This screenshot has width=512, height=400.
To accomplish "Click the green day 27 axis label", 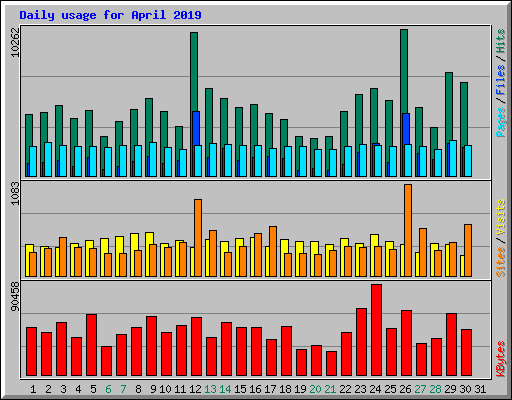I will pyautogui.click(x=420, y=389).
